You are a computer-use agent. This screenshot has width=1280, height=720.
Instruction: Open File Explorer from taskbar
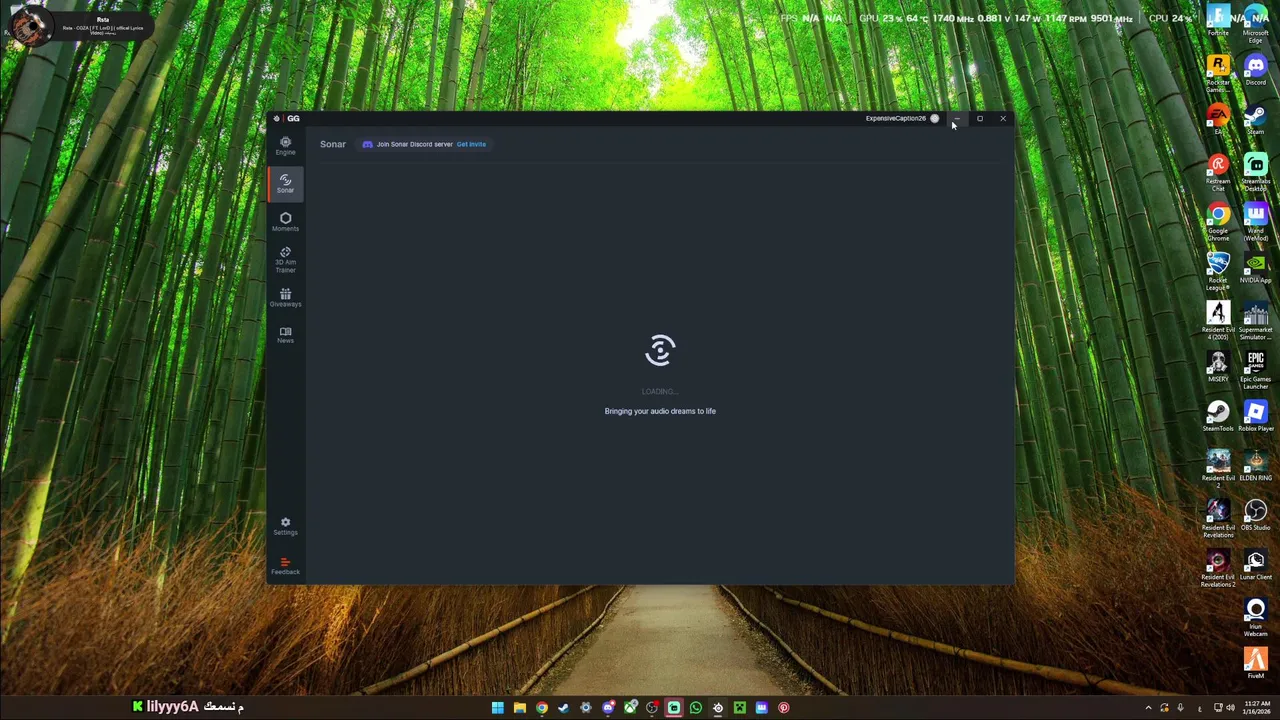(519, 708)
